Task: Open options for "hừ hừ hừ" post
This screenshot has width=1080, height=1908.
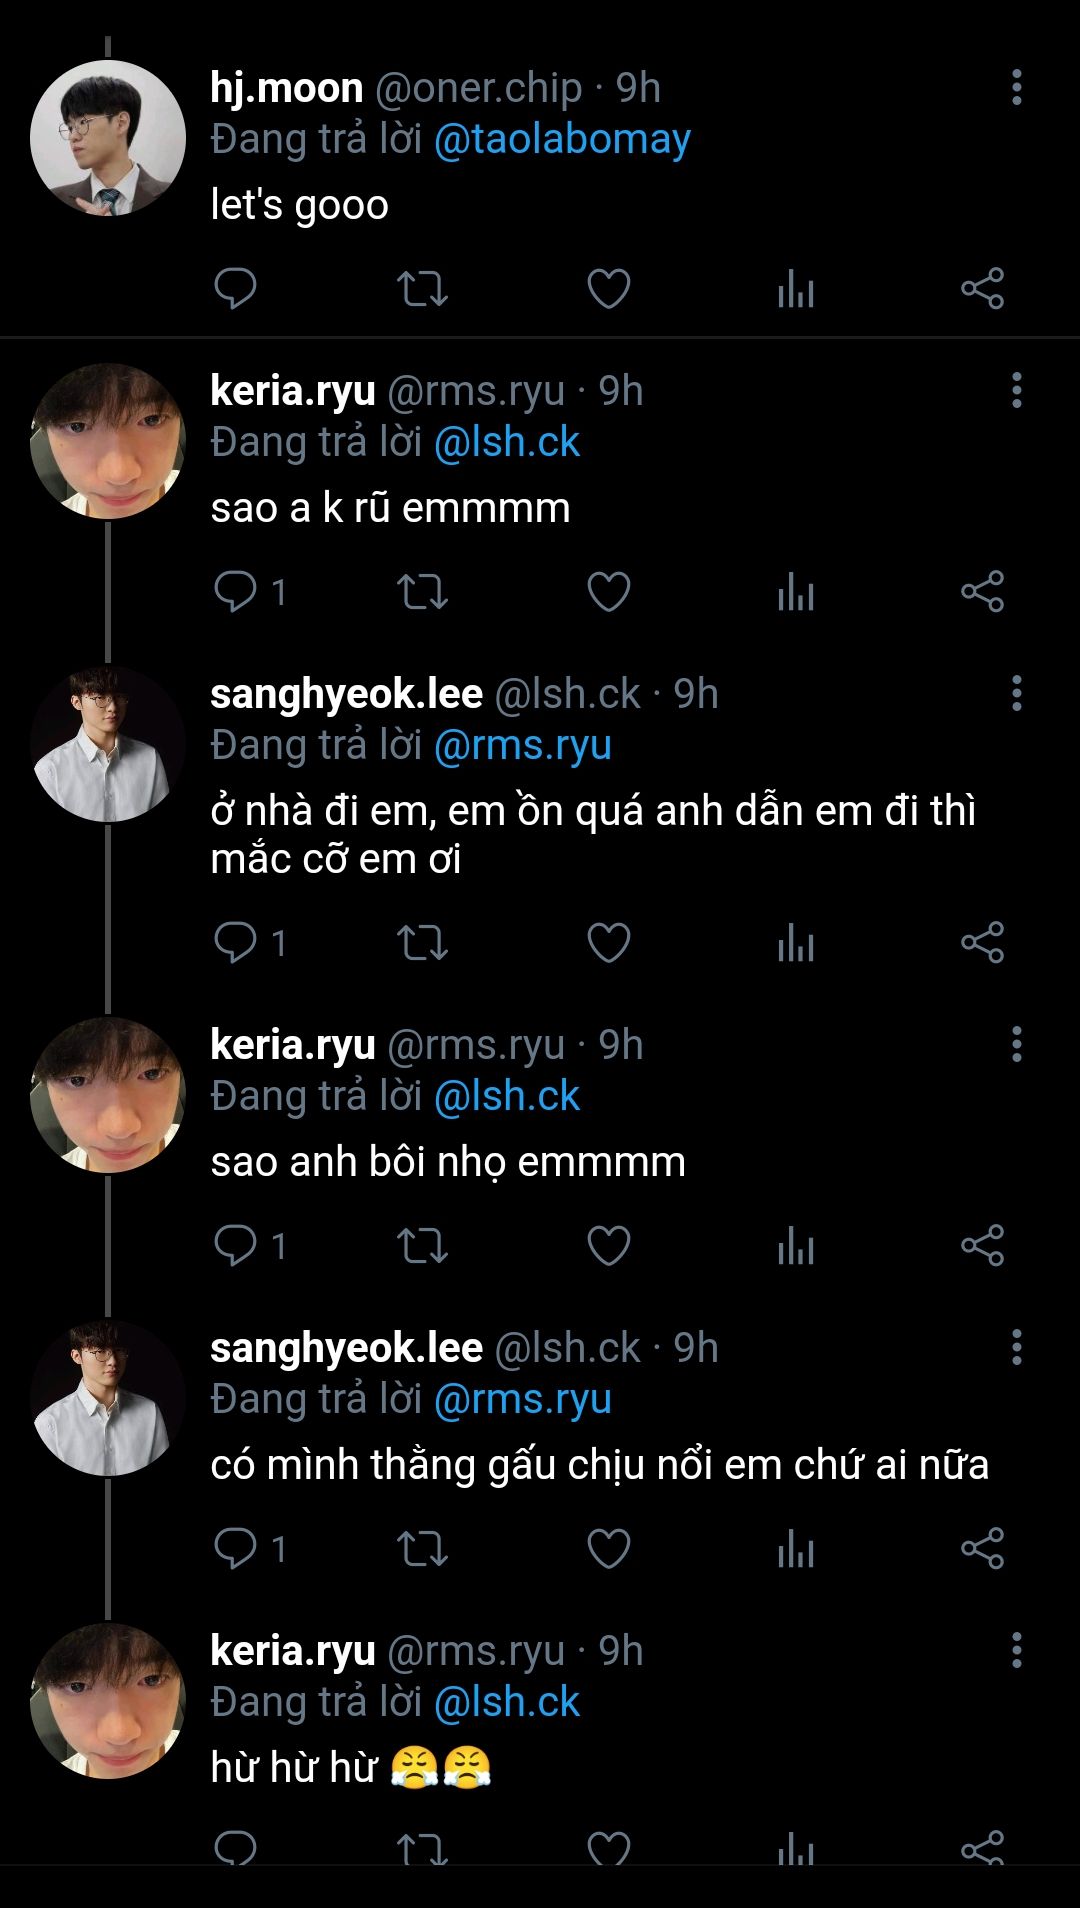Action: point(1016,1651)
